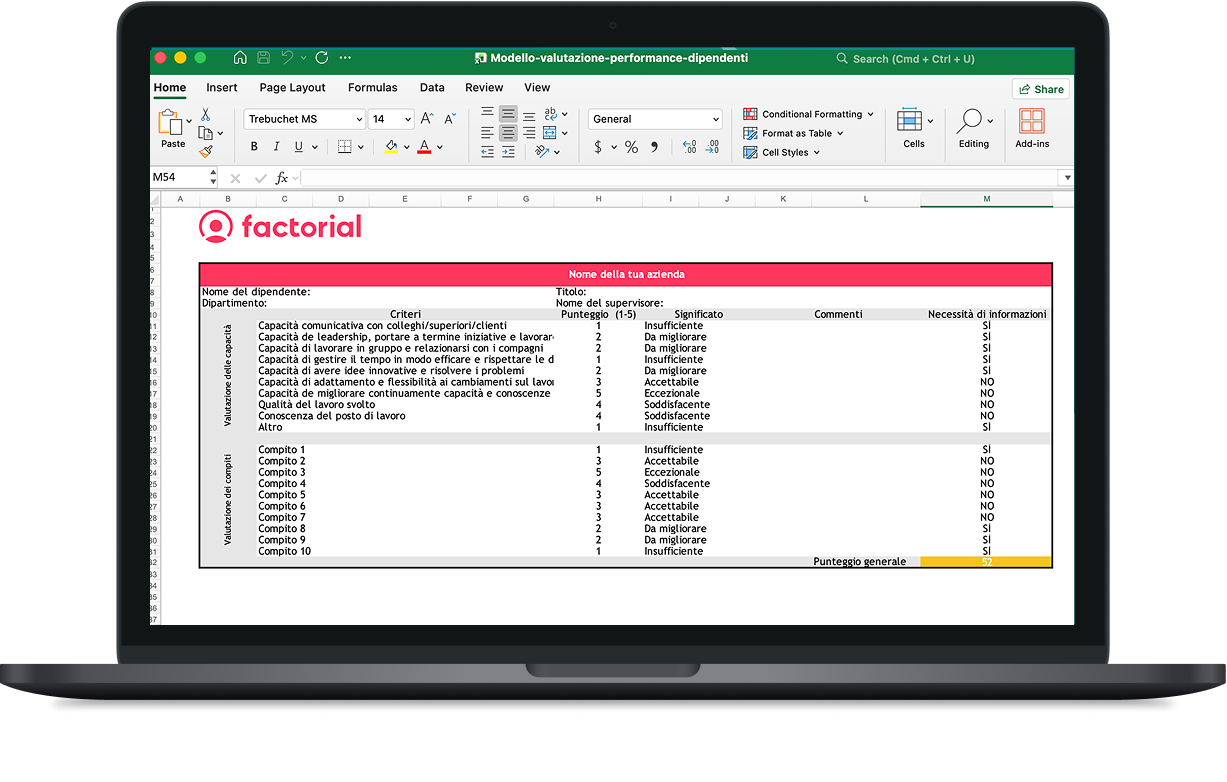Click the Increase Decimal icon
The image size is (1227, 782).
point(689,147)
